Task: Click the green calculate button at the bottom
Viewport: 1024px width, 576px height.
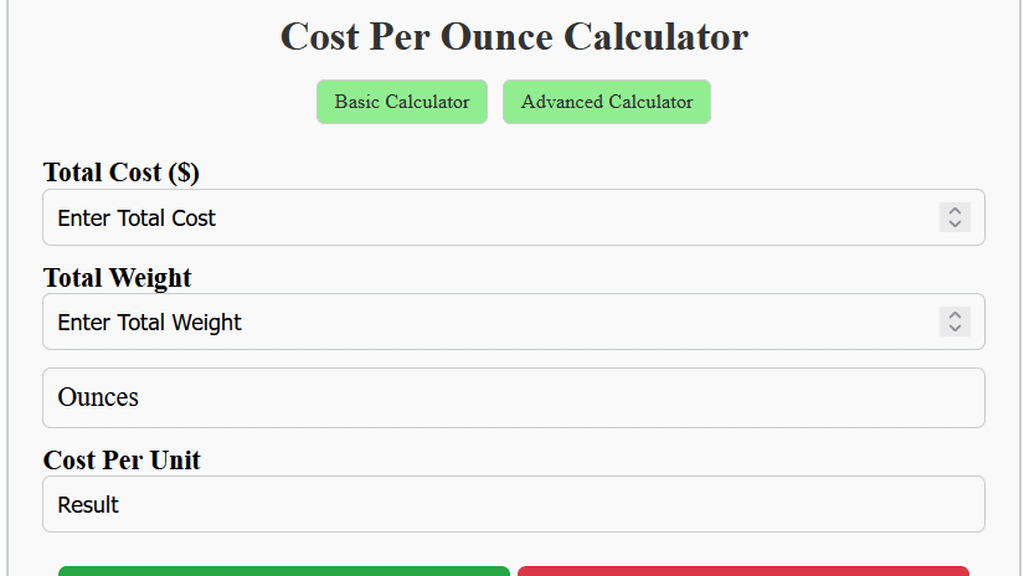Action: (x=283, y=572)
